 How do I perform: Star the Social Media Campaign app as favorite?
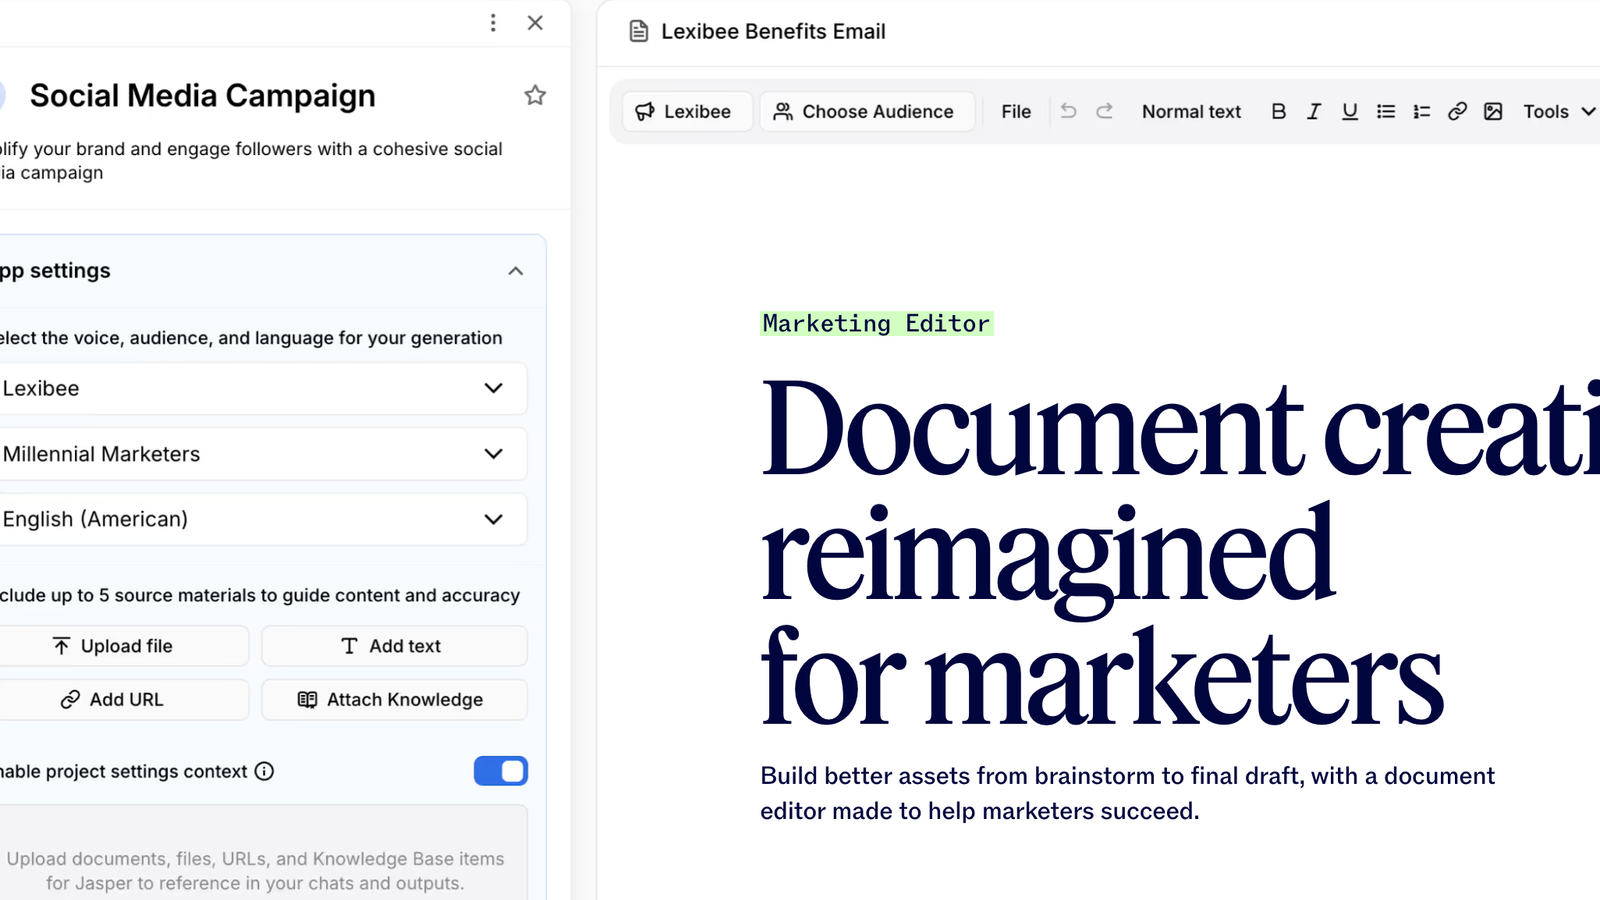535,95
